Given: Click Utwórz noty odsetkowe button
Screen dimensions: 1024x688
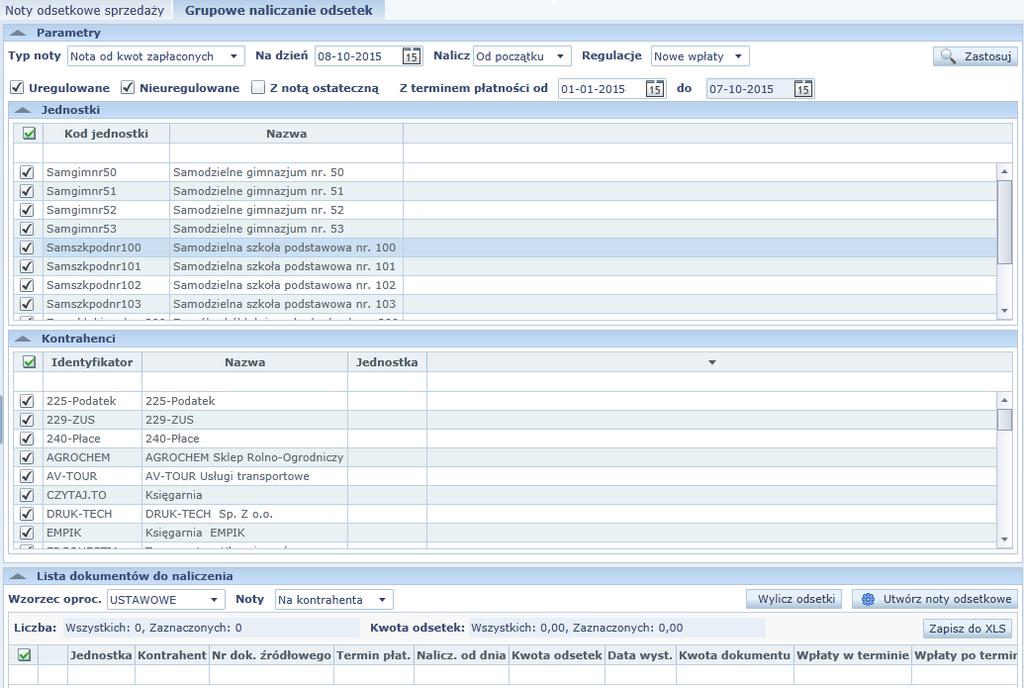Looking at the screenshot, I should point(935,599).
